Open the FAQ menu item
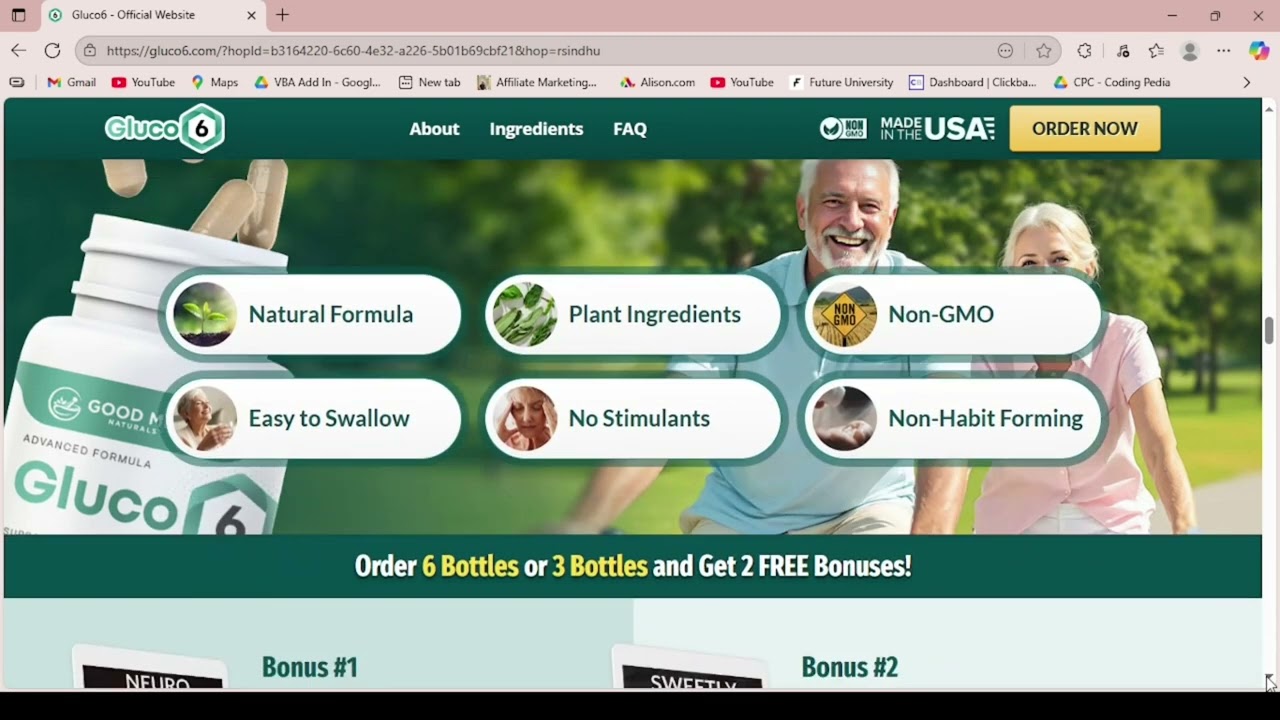The image size is (1280, 720). 630,128
